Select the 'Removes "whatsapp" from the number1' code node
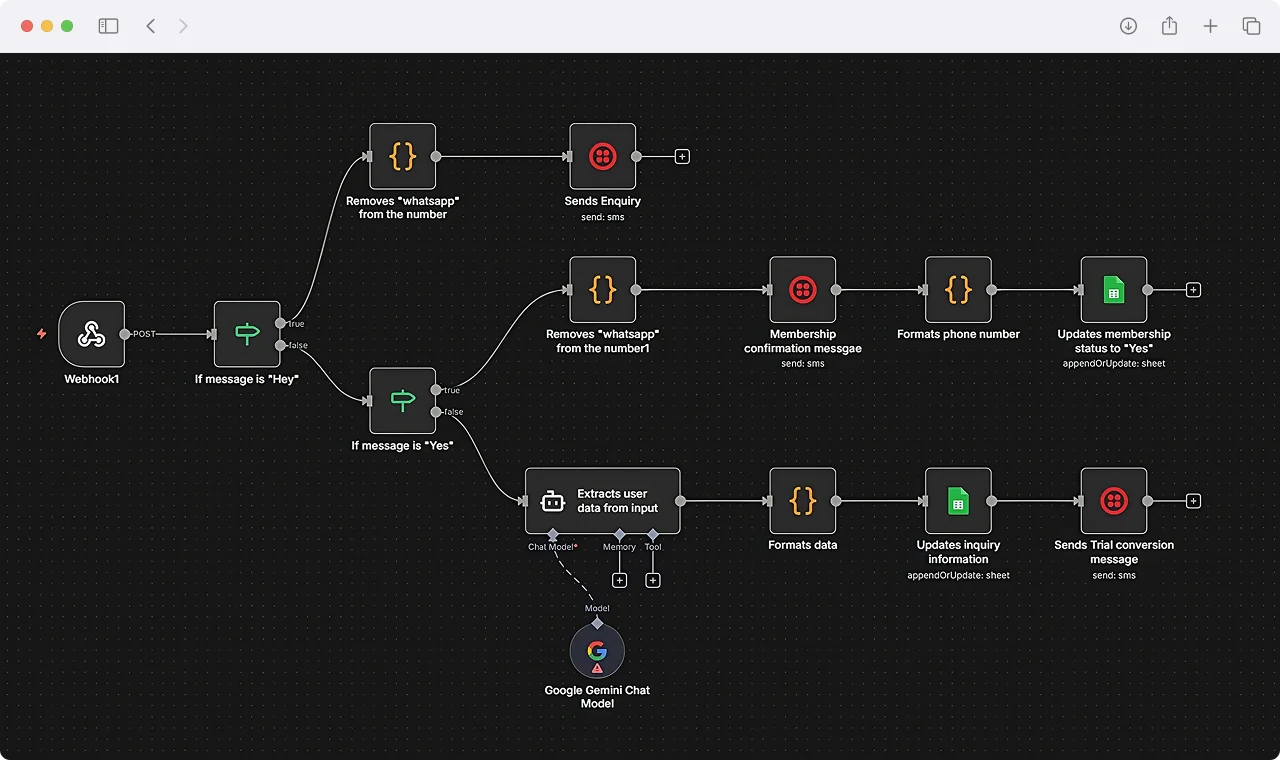This screenshot has height=760, width=1280. pos(603,290)
